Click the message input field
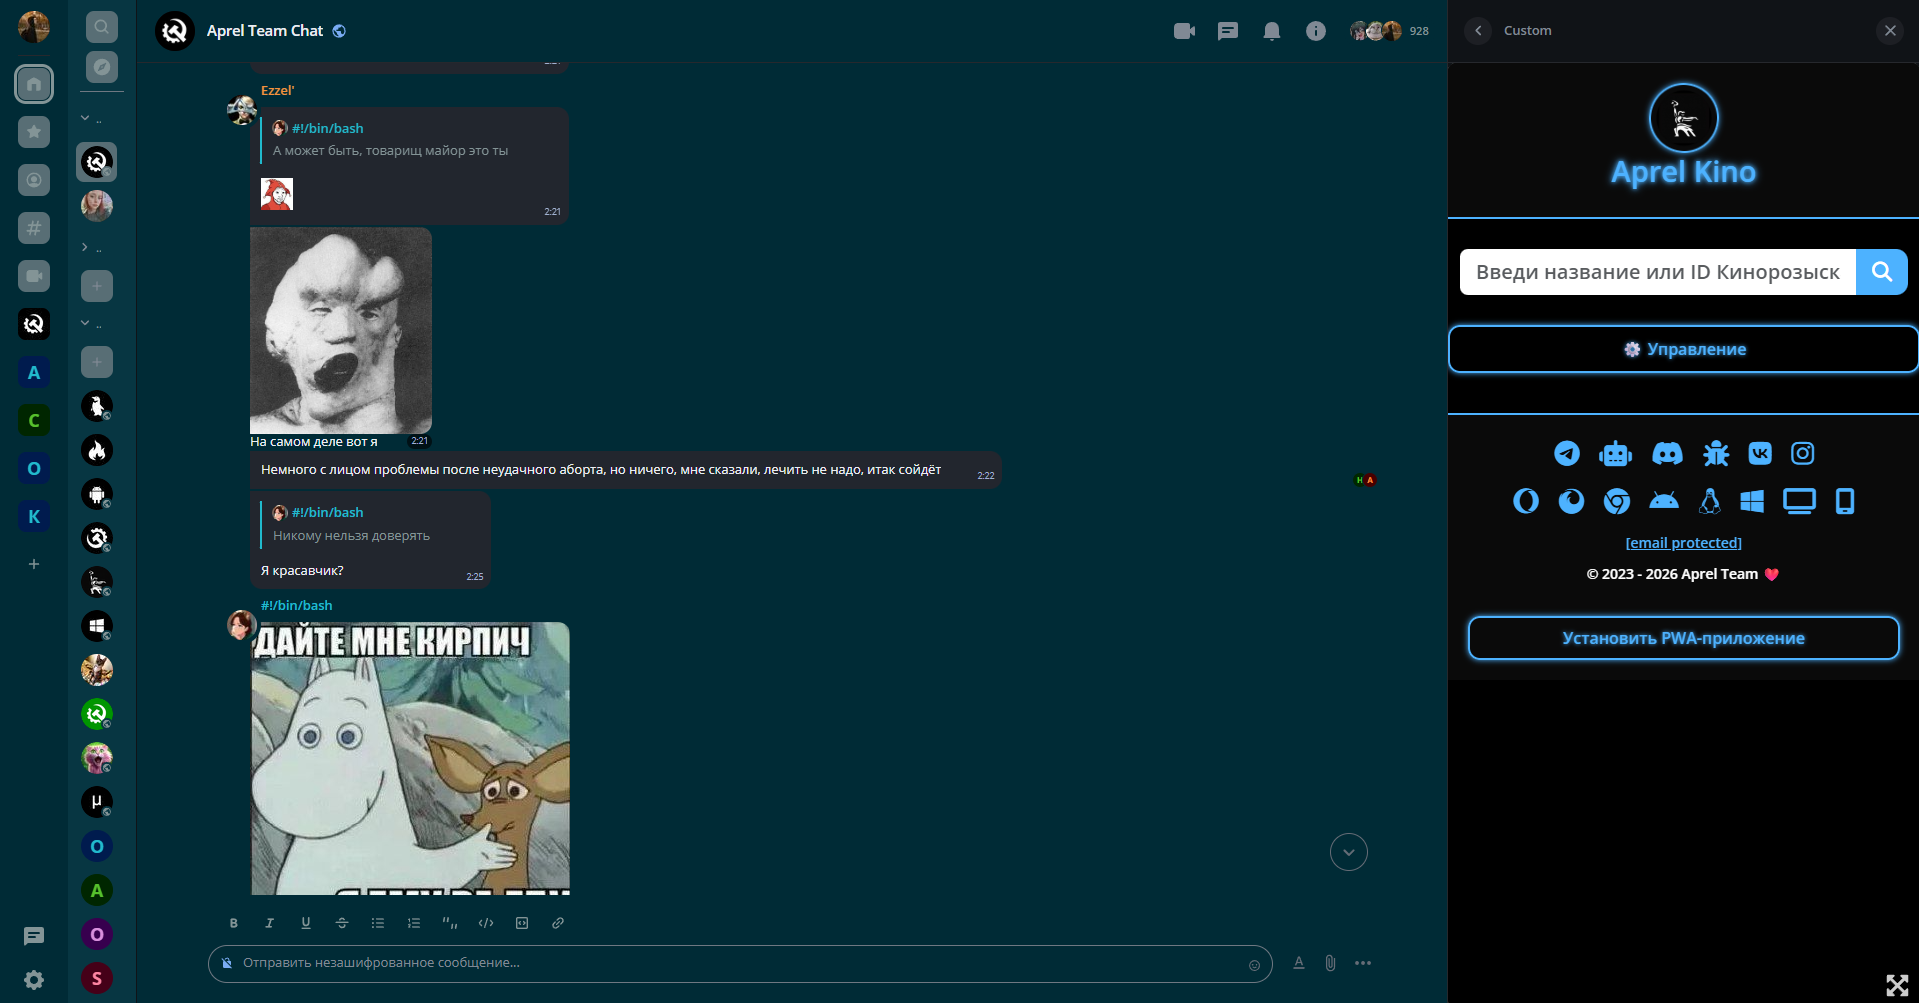This screenshot has width=1919, height=1003. tap(740, 964)
